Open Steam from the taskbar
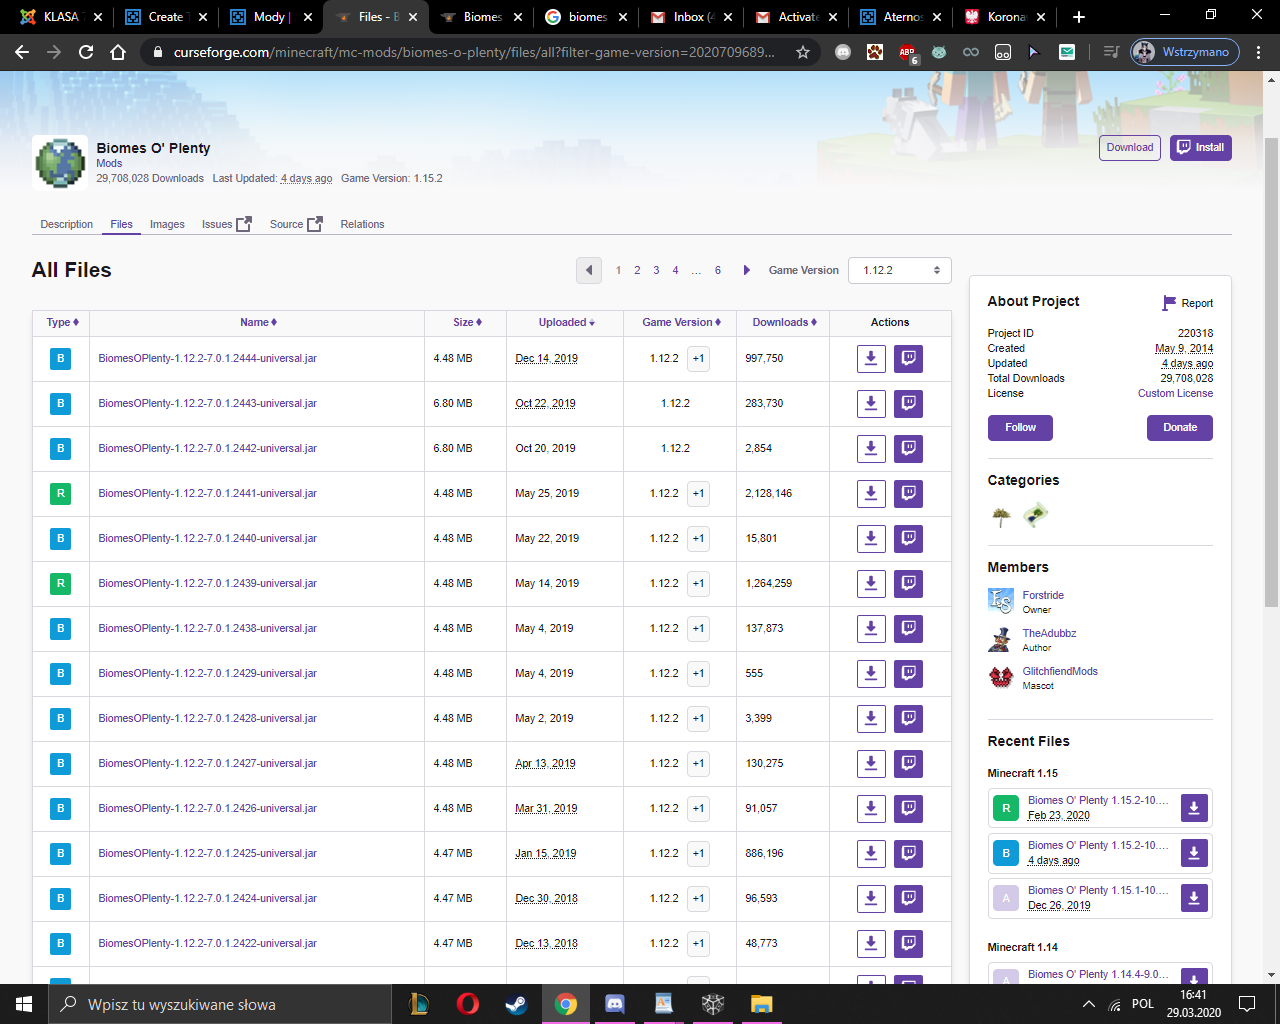Viewport: 1280px width, 1024px height. tap(517, 1004)
